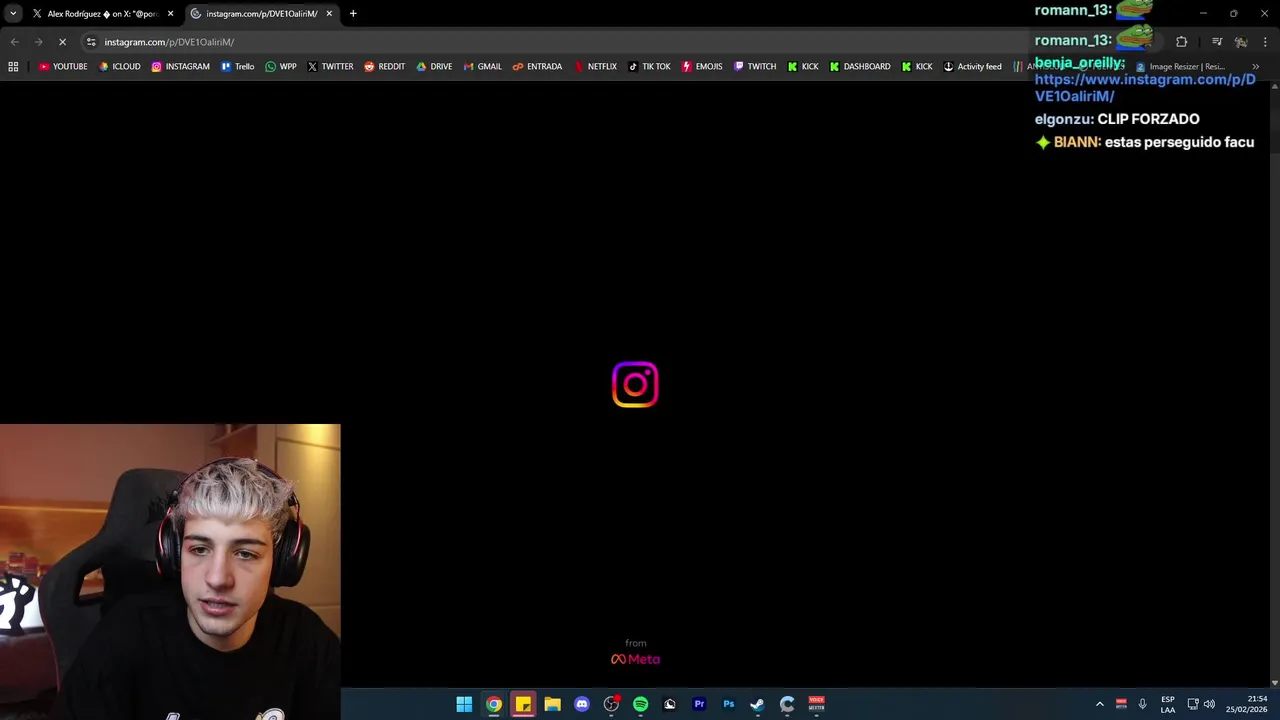Expand the tab search dropdown
Image resolution: width=1280 pixels, height=720 pixels.
[13, 14]
